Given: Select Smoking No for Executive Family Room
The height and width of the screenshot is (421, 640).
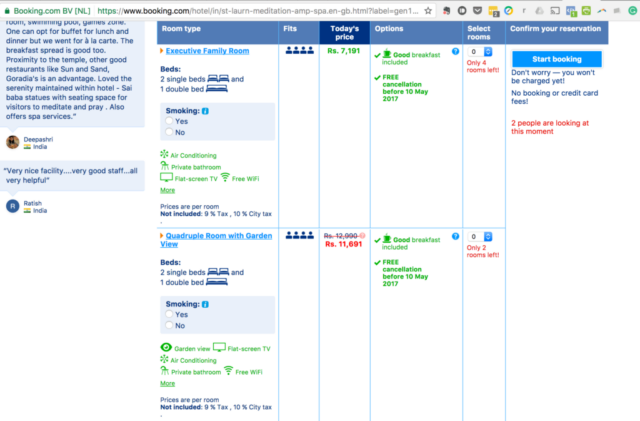Looking at the screenshot, I should coord(169,132).
